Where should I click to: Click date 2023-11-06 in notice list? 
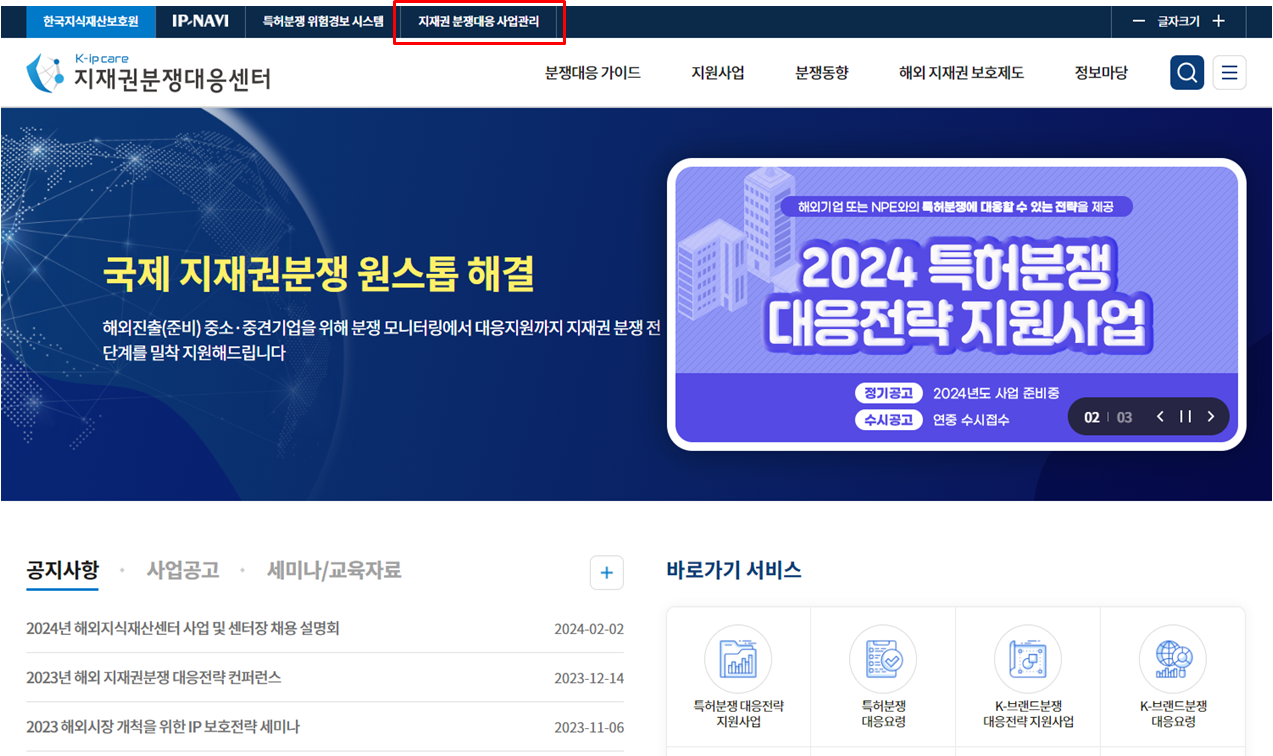589,727
